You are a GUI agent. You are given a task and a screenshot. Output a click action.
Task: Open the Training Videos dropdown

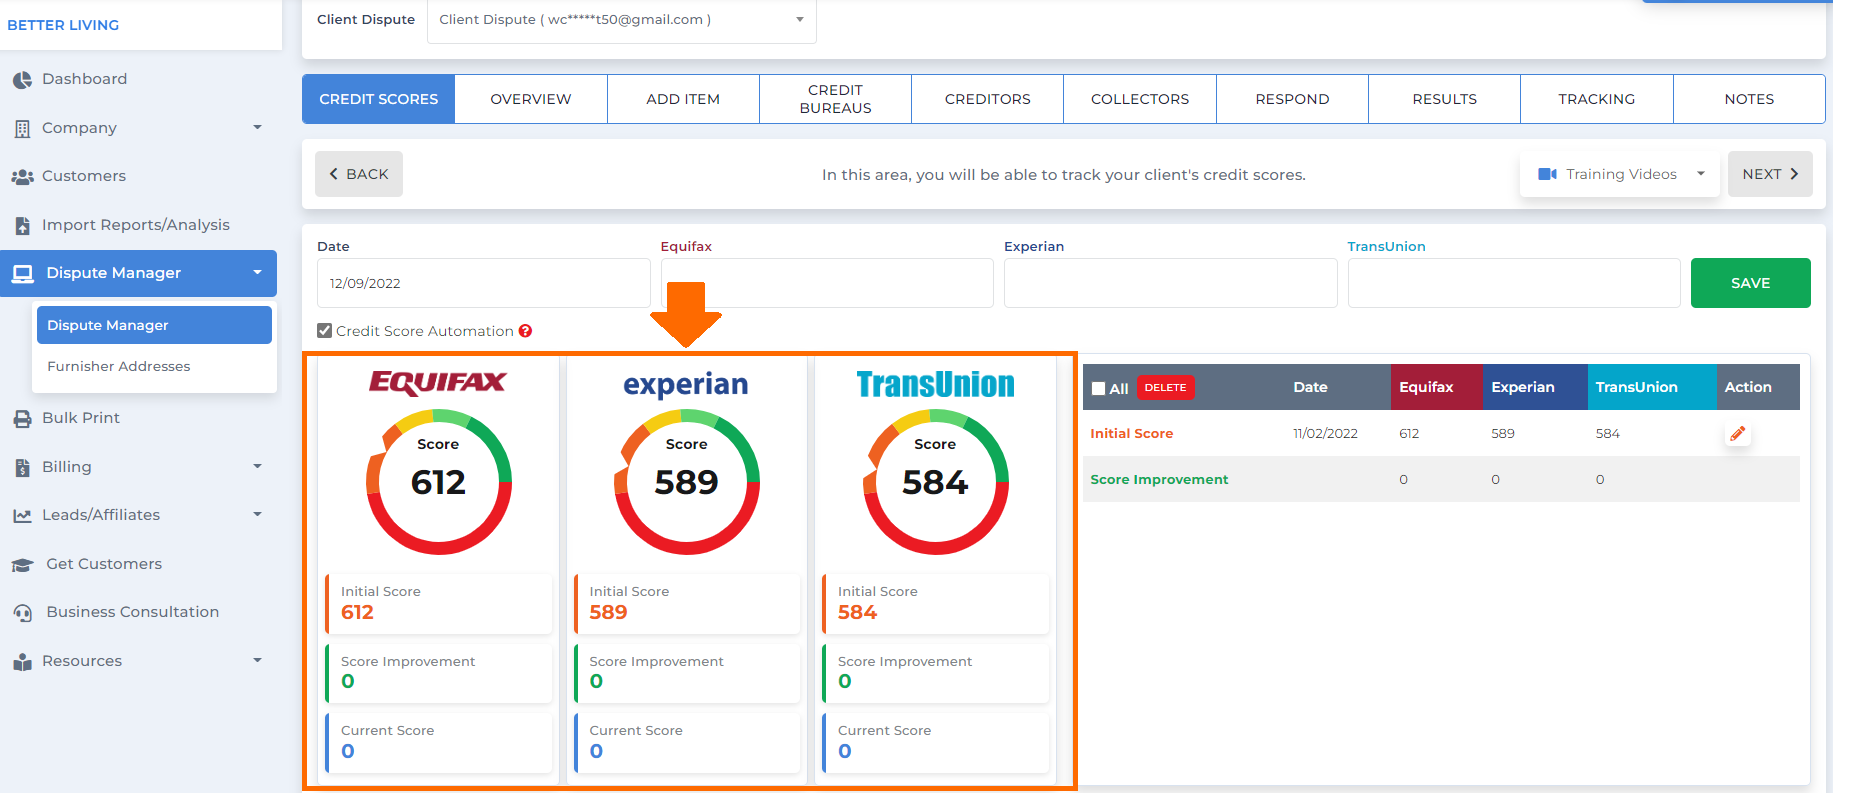tap(1620, 174)
